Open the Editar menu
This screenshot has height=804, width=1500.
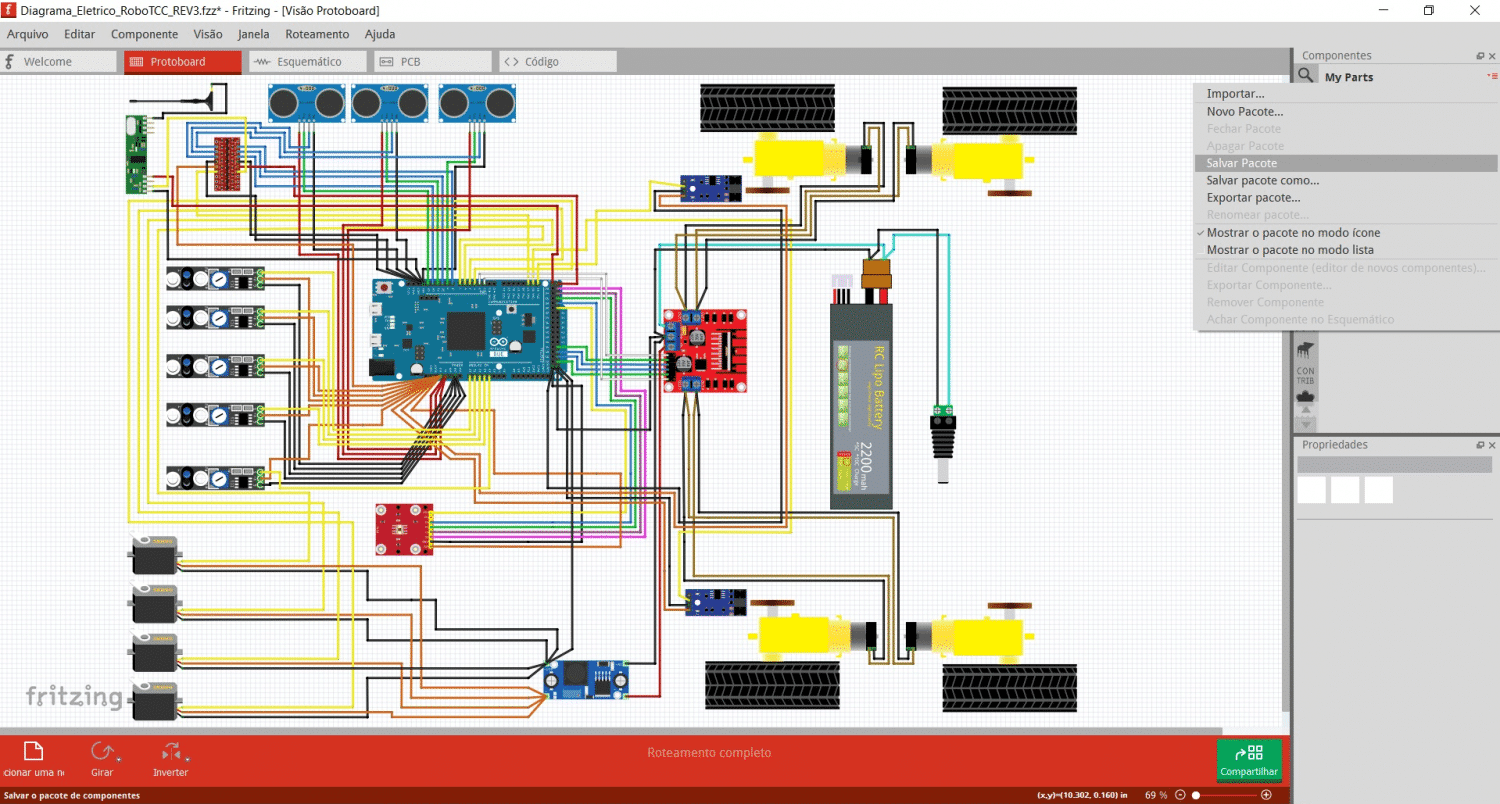(x=80, y=34)
